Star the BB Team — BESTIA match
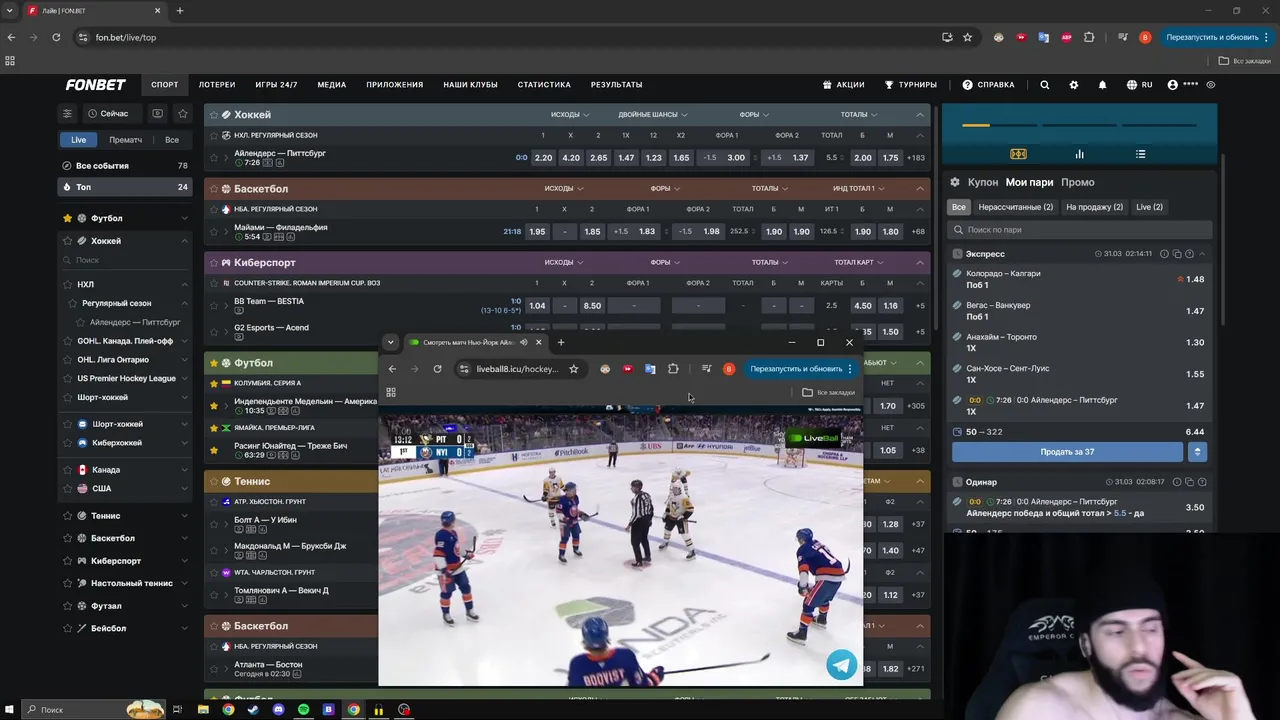The height and width of the screenshot is (720, 1280). (213, 306)
